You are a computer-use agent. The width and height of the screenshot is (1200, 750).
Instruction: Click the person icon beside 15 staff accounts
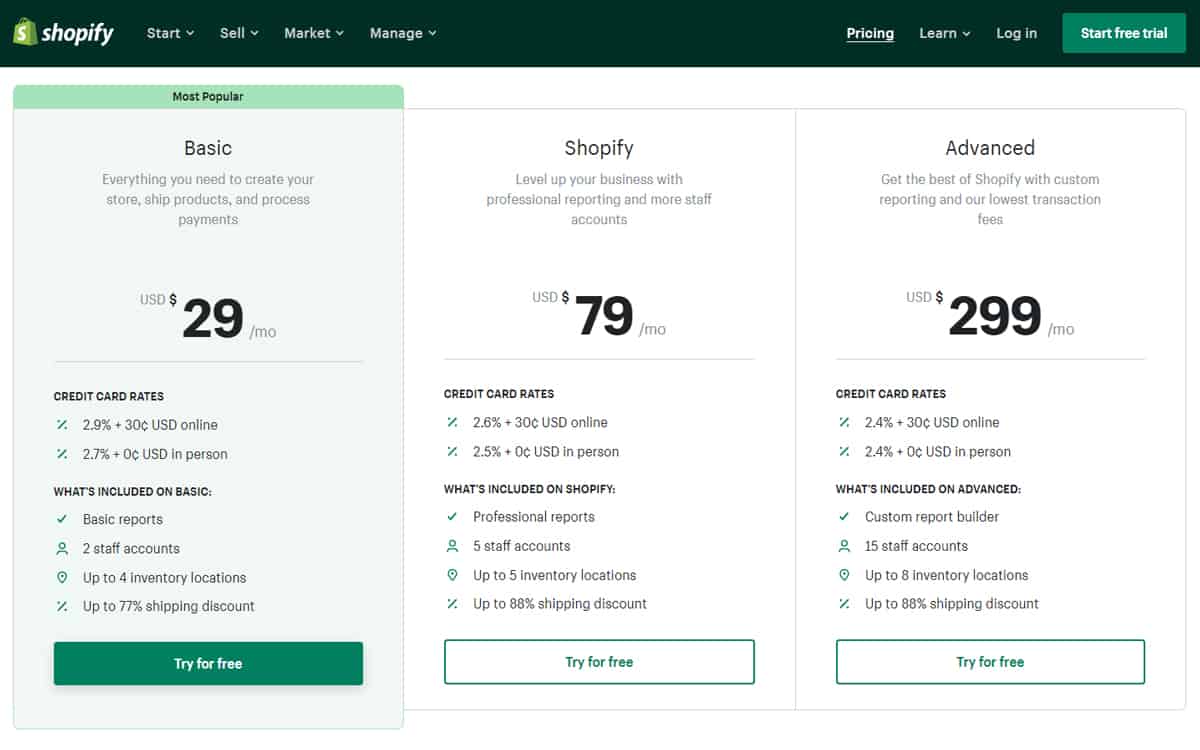844,546
